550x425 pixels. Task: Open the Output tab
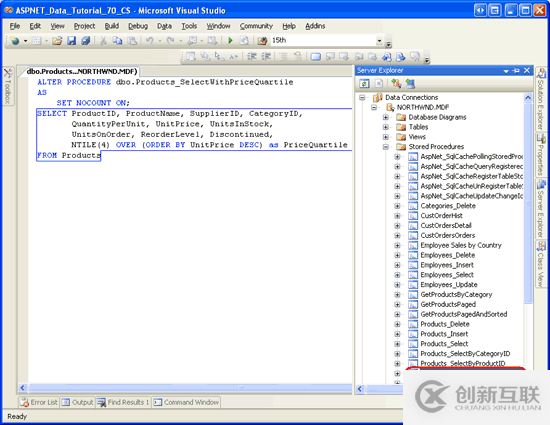(78, 402)
